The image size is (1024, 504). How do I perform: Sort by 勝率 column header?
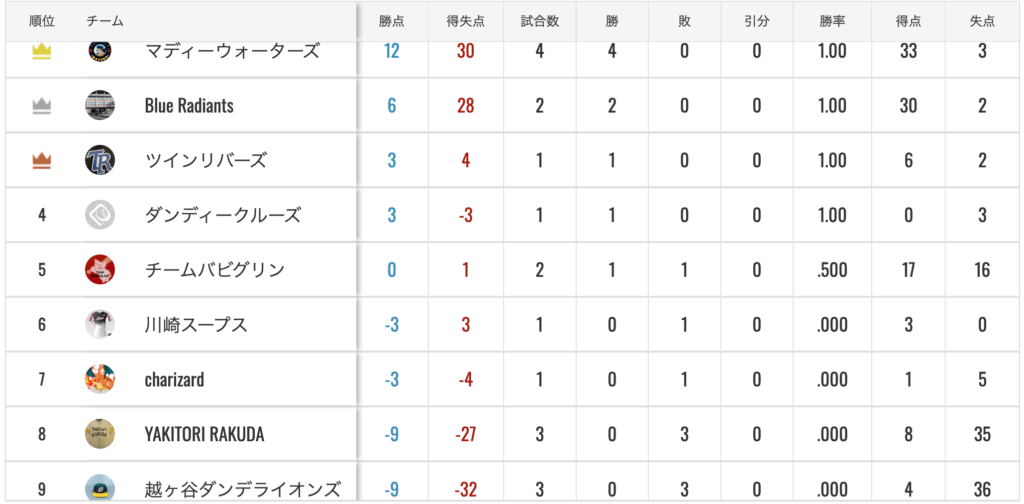coord(832,21)
